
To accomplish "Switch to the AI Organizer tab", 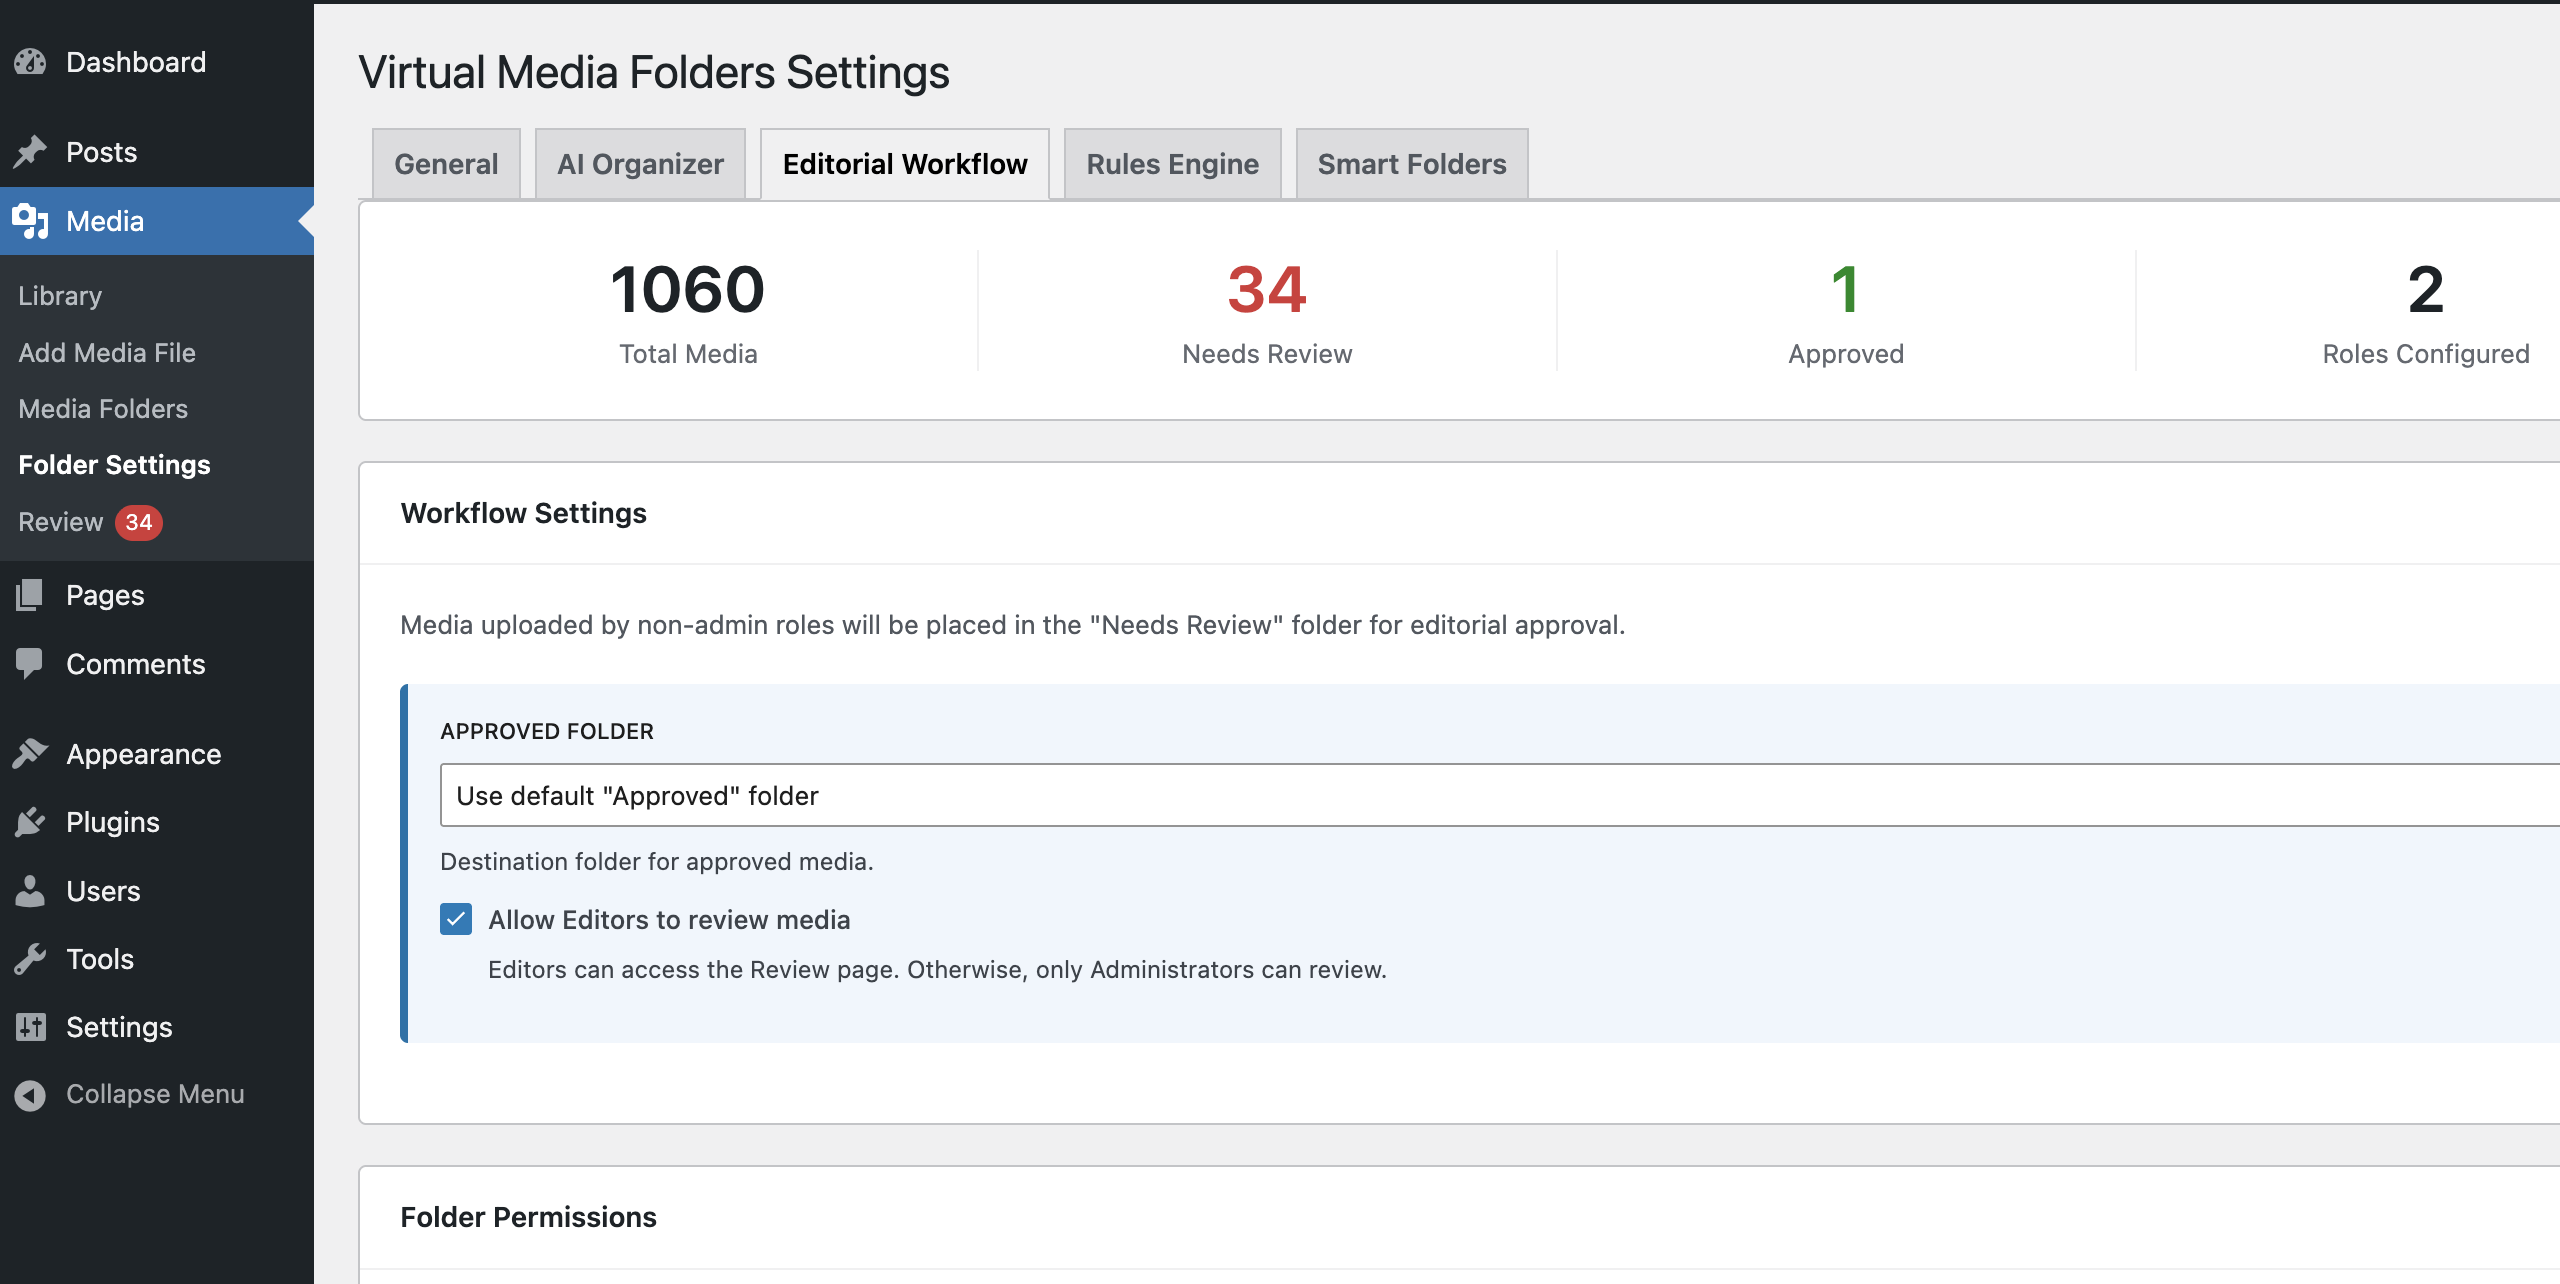I will click(640, 164).
